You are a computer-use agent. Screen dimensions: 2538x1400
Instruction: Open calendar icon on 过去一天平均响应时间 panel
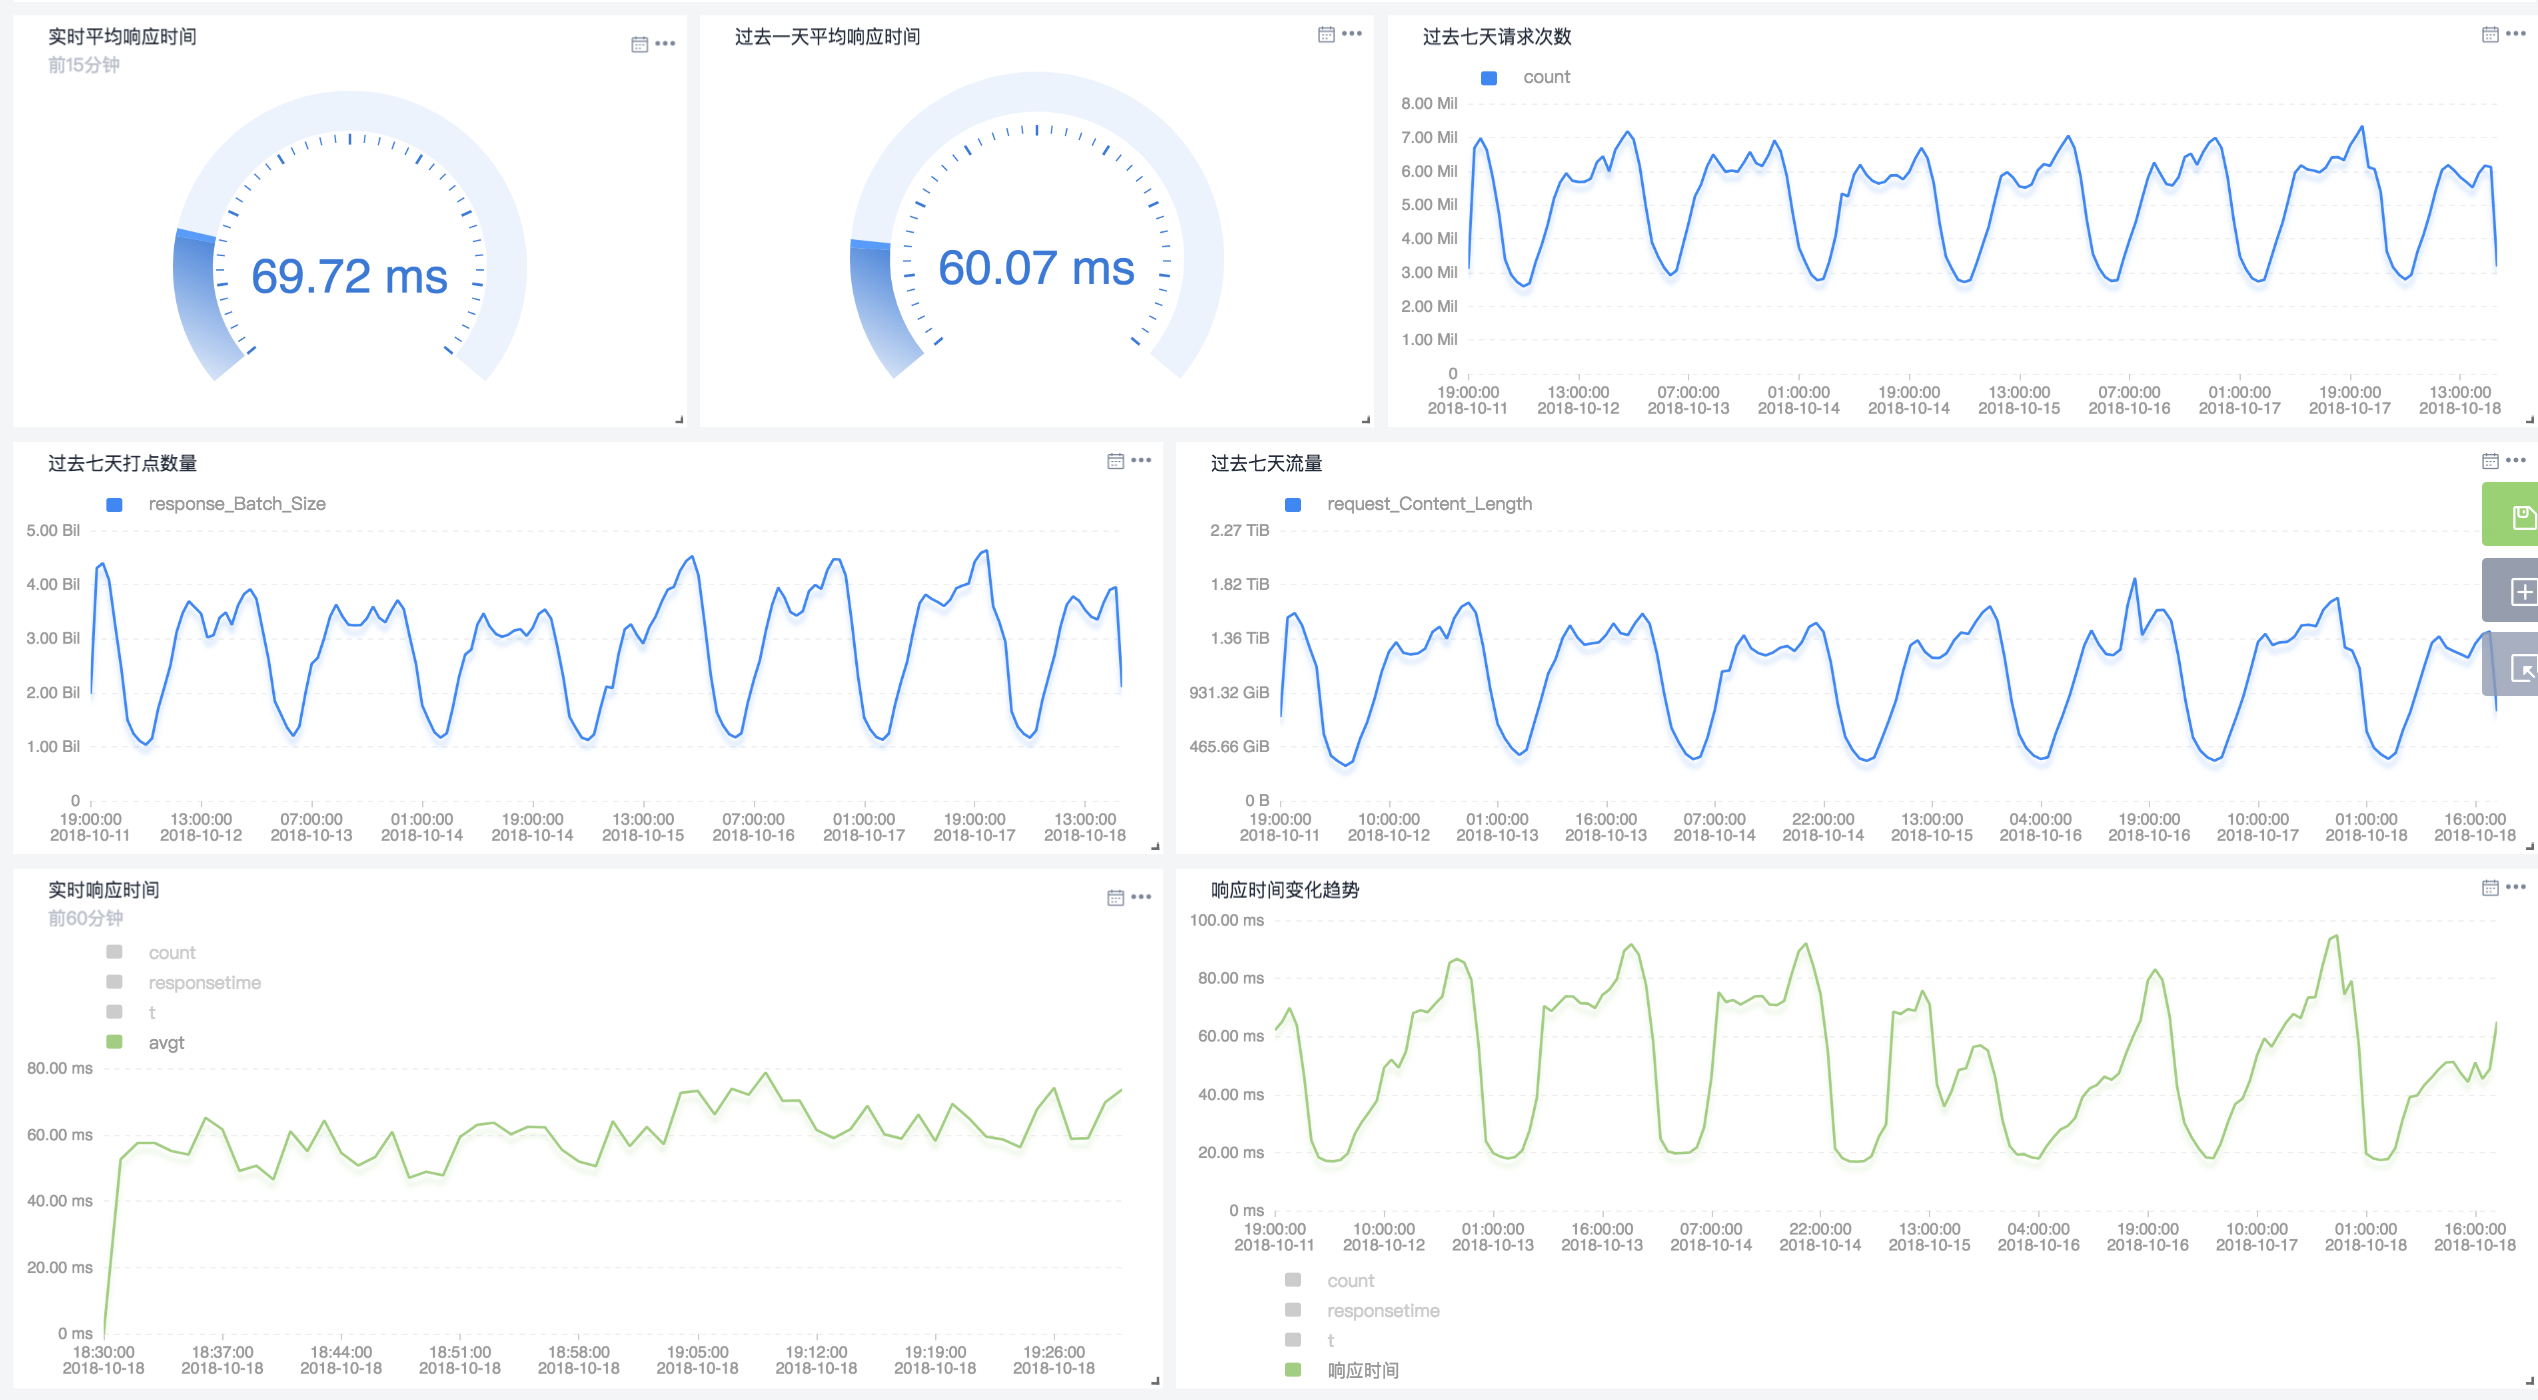click(x=1326, y=34)
